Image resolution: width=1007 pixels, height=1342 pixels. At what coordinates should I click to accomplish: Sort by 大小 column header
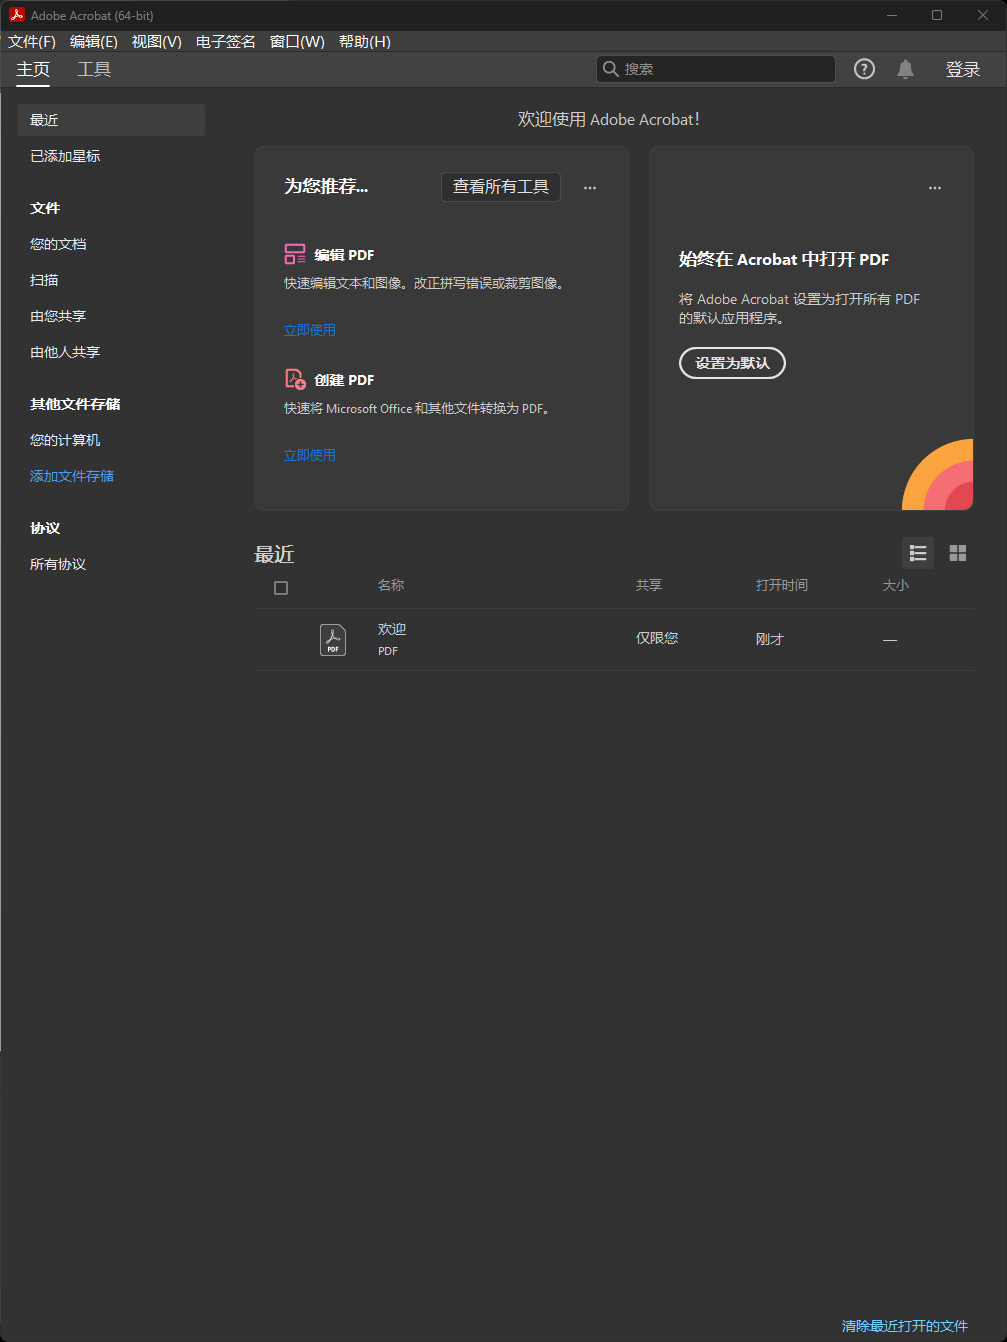(x=896, y=585)
